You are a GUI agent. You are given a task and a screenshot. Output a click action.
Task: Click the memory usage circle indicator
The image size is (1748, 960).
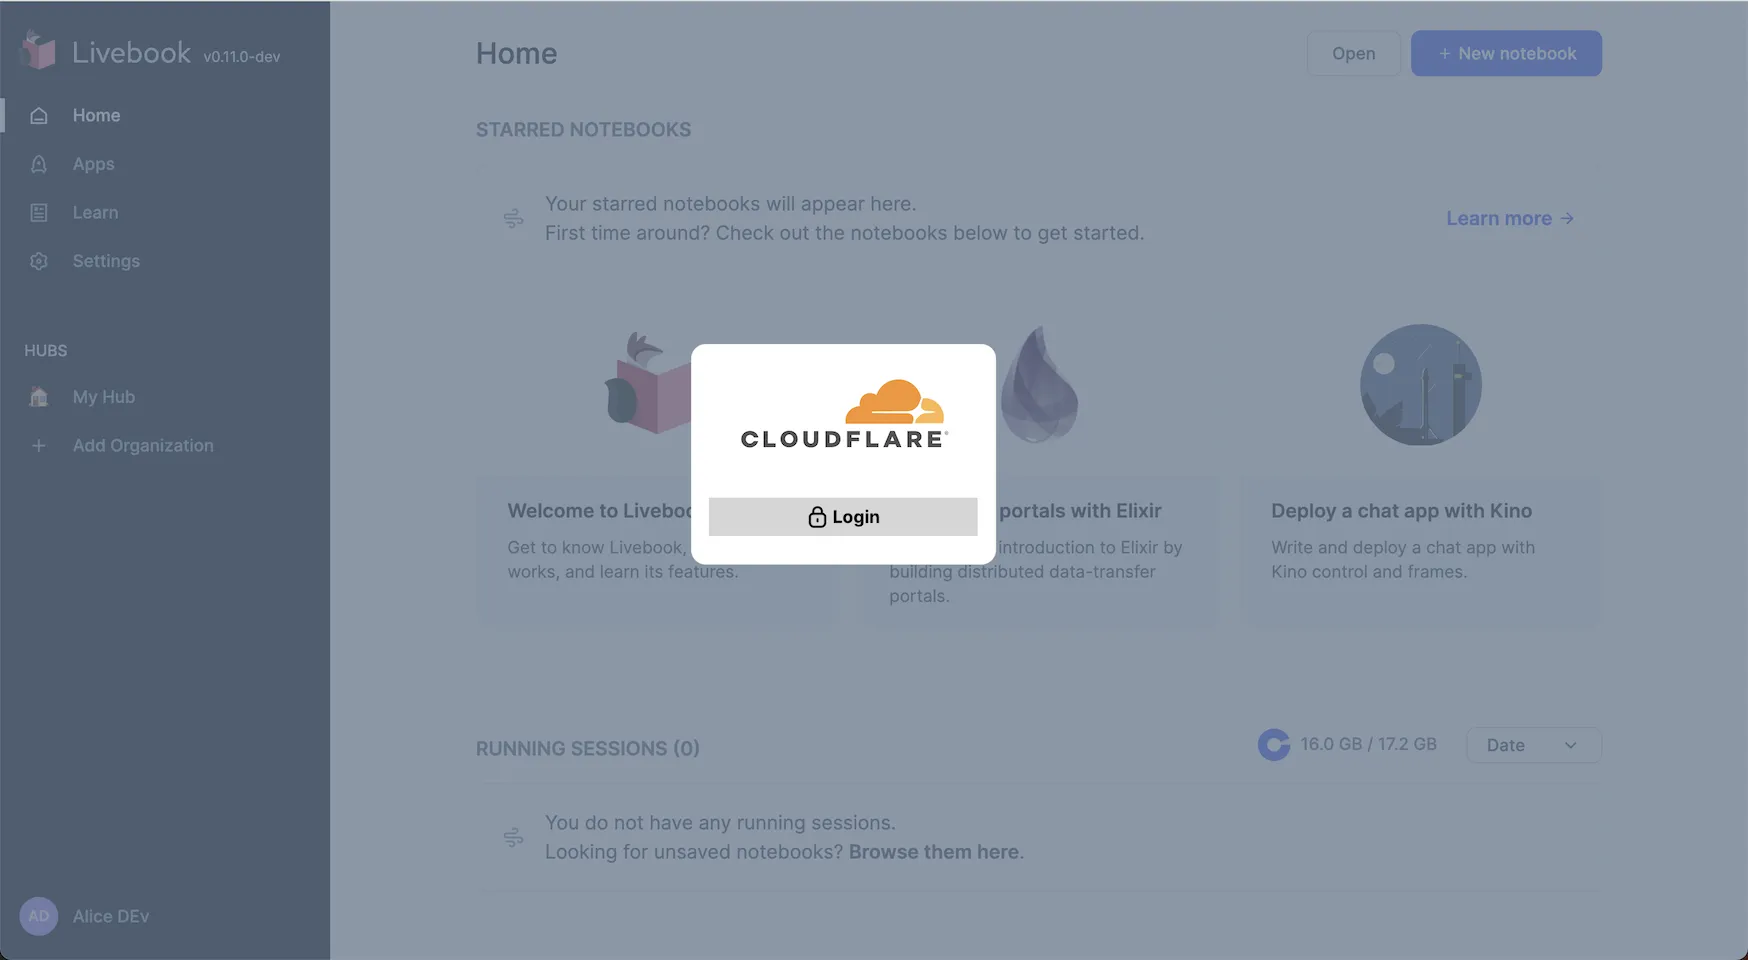pos(1274,744)
